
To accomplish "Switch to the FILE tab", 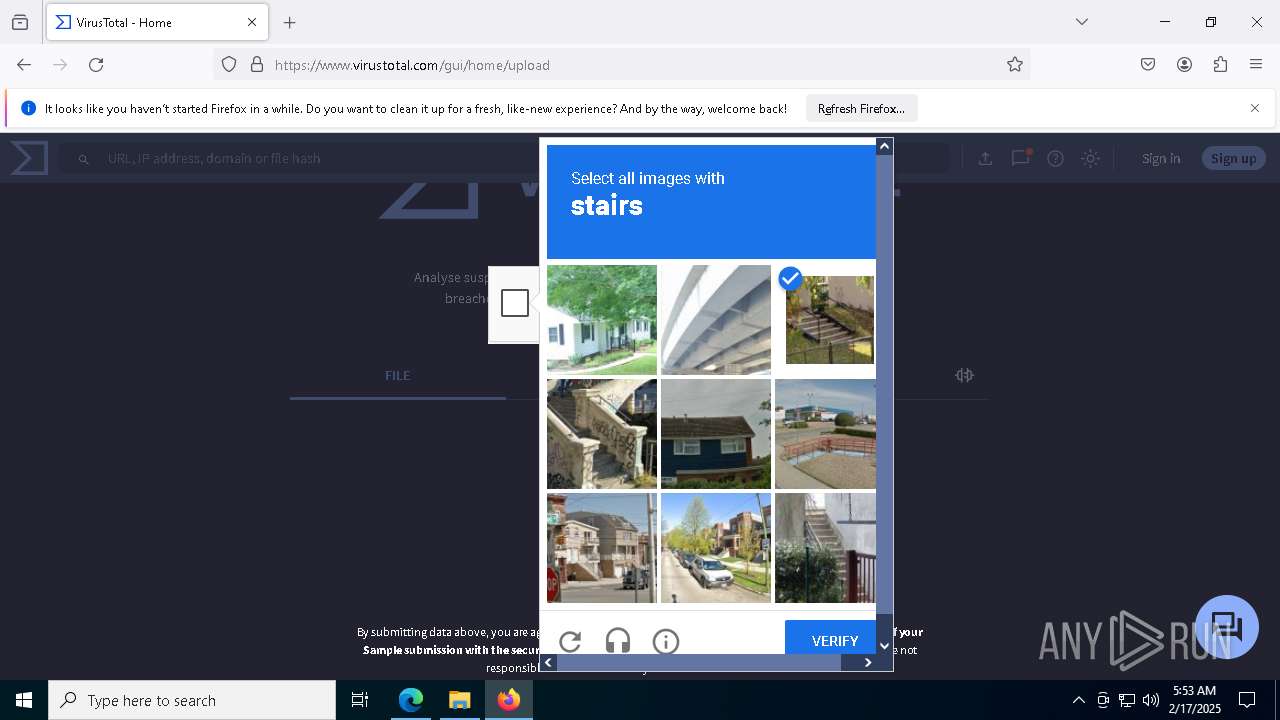I will coord(397,376).
